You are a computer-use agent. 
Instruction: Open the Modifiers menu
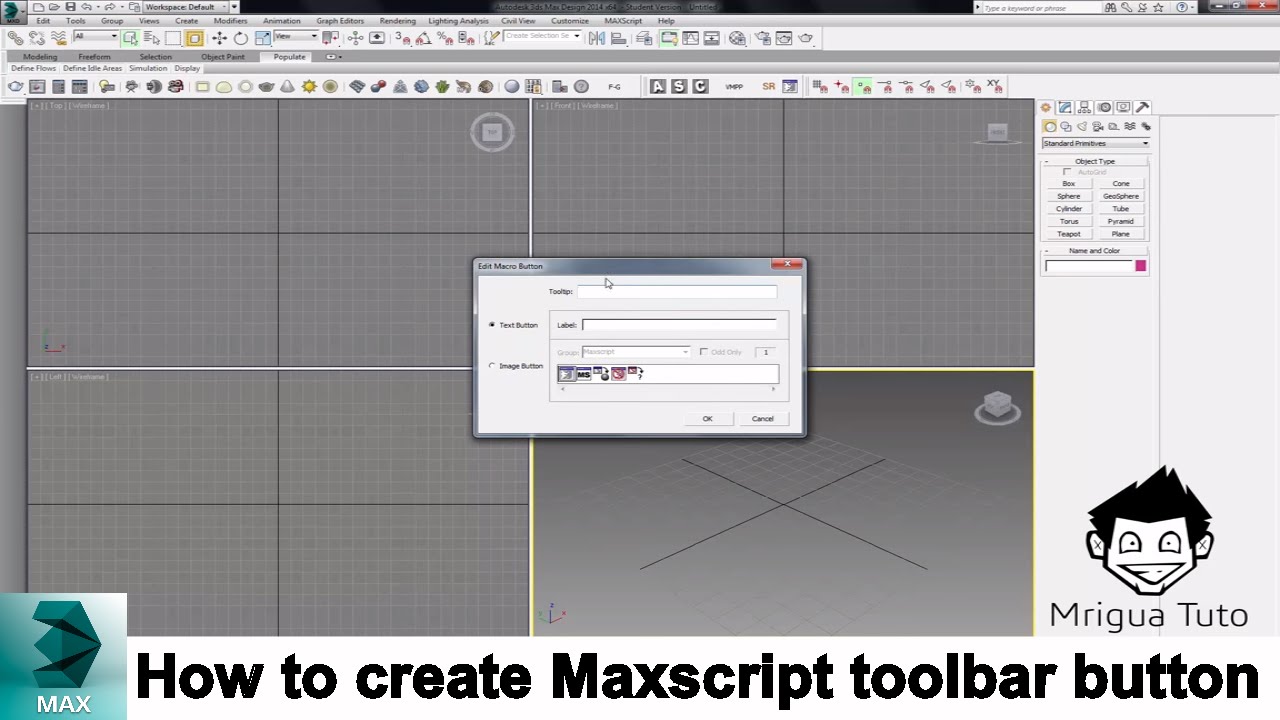(x=231, y=21)
